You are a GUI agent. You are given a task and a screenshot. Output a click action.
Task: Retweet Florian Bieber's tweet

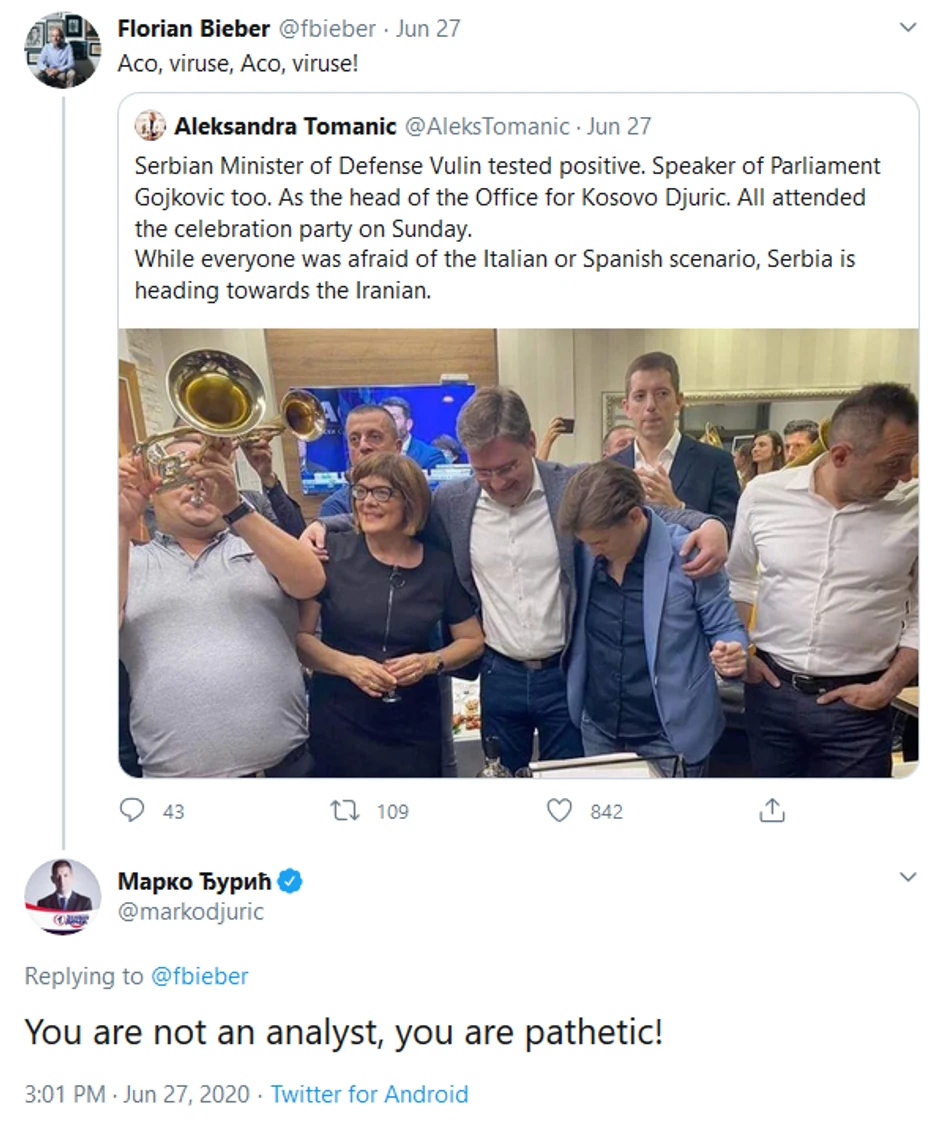pos(344,810)
